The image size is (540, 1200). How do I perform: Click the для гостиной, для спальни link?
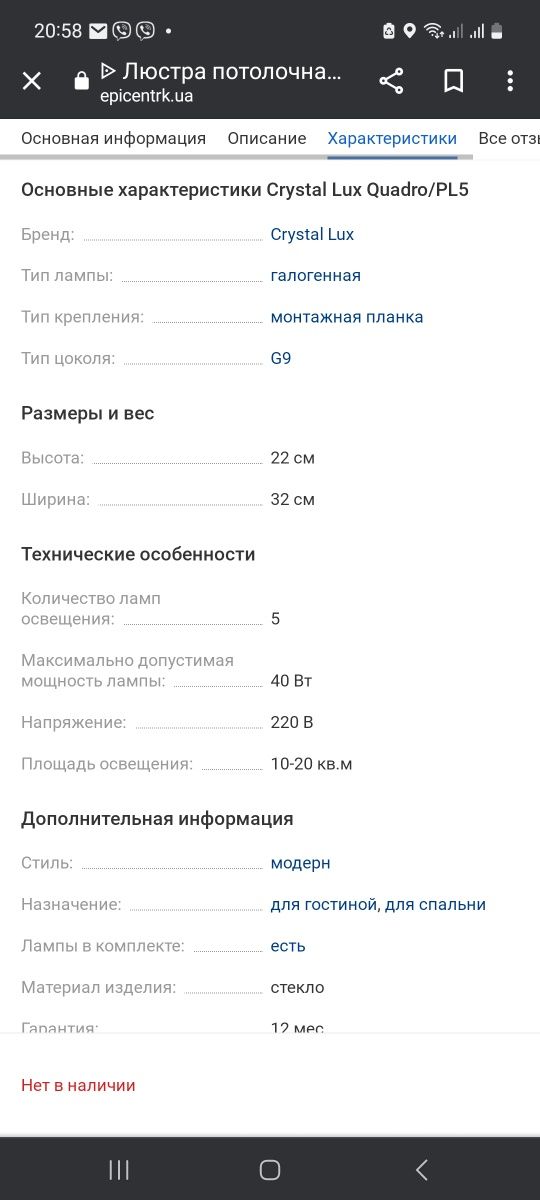(x=378, y=905)
